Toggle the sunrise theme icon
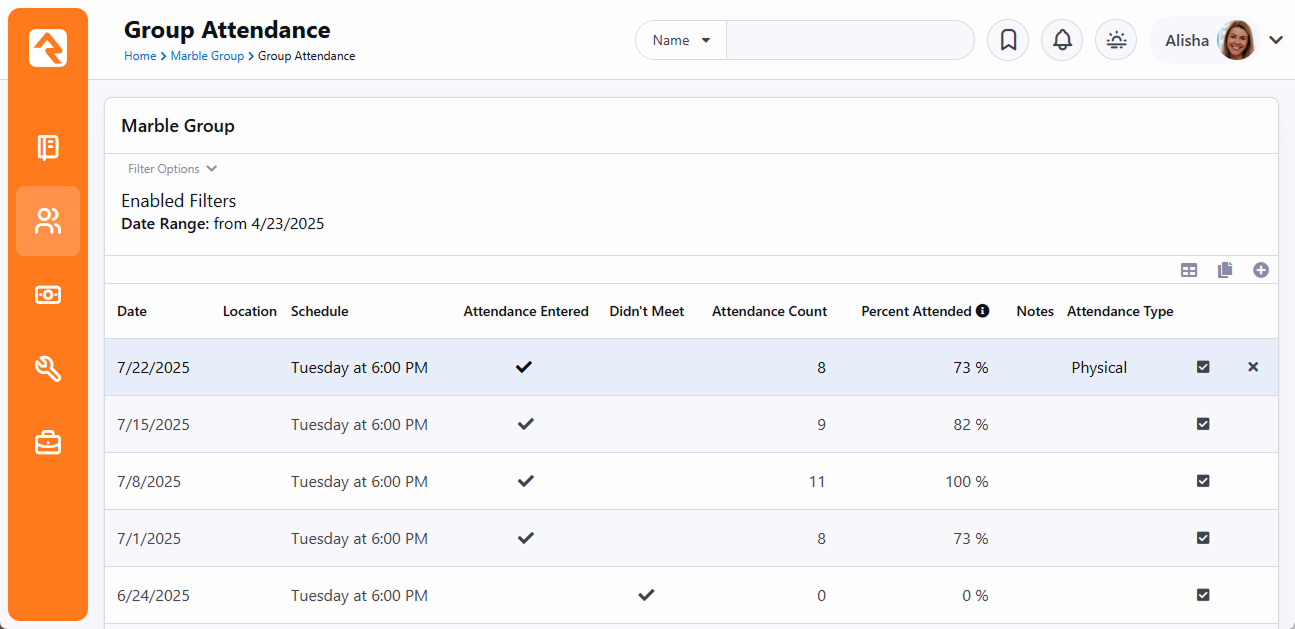Image resolution: width=1295 pixels, height=629 pixels. tap(1116, 41)
